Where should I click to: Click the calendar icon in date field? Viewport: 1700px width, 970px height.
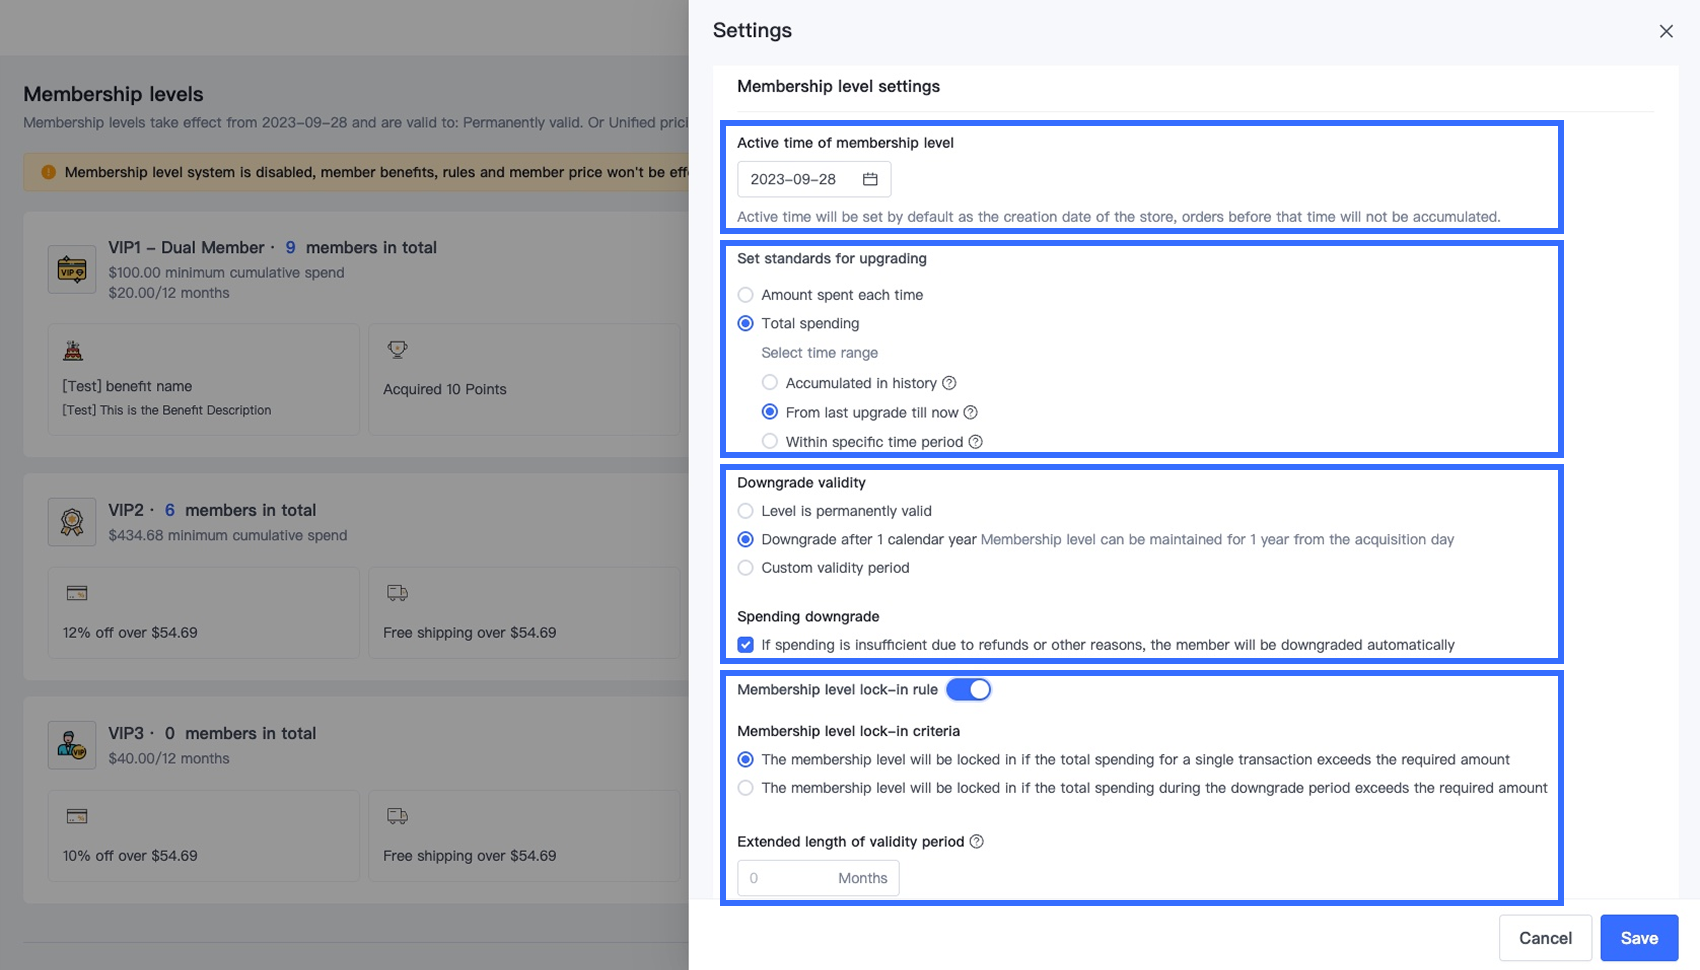coord(870,179)
